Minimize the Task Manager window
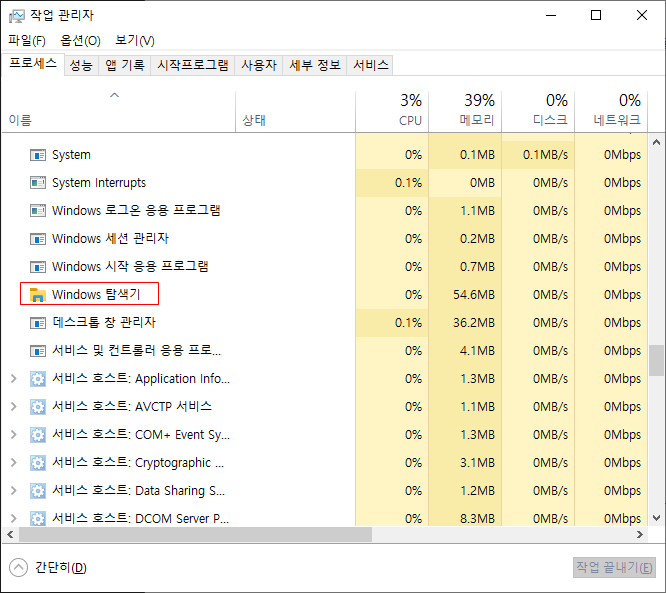 pos(551,16)
